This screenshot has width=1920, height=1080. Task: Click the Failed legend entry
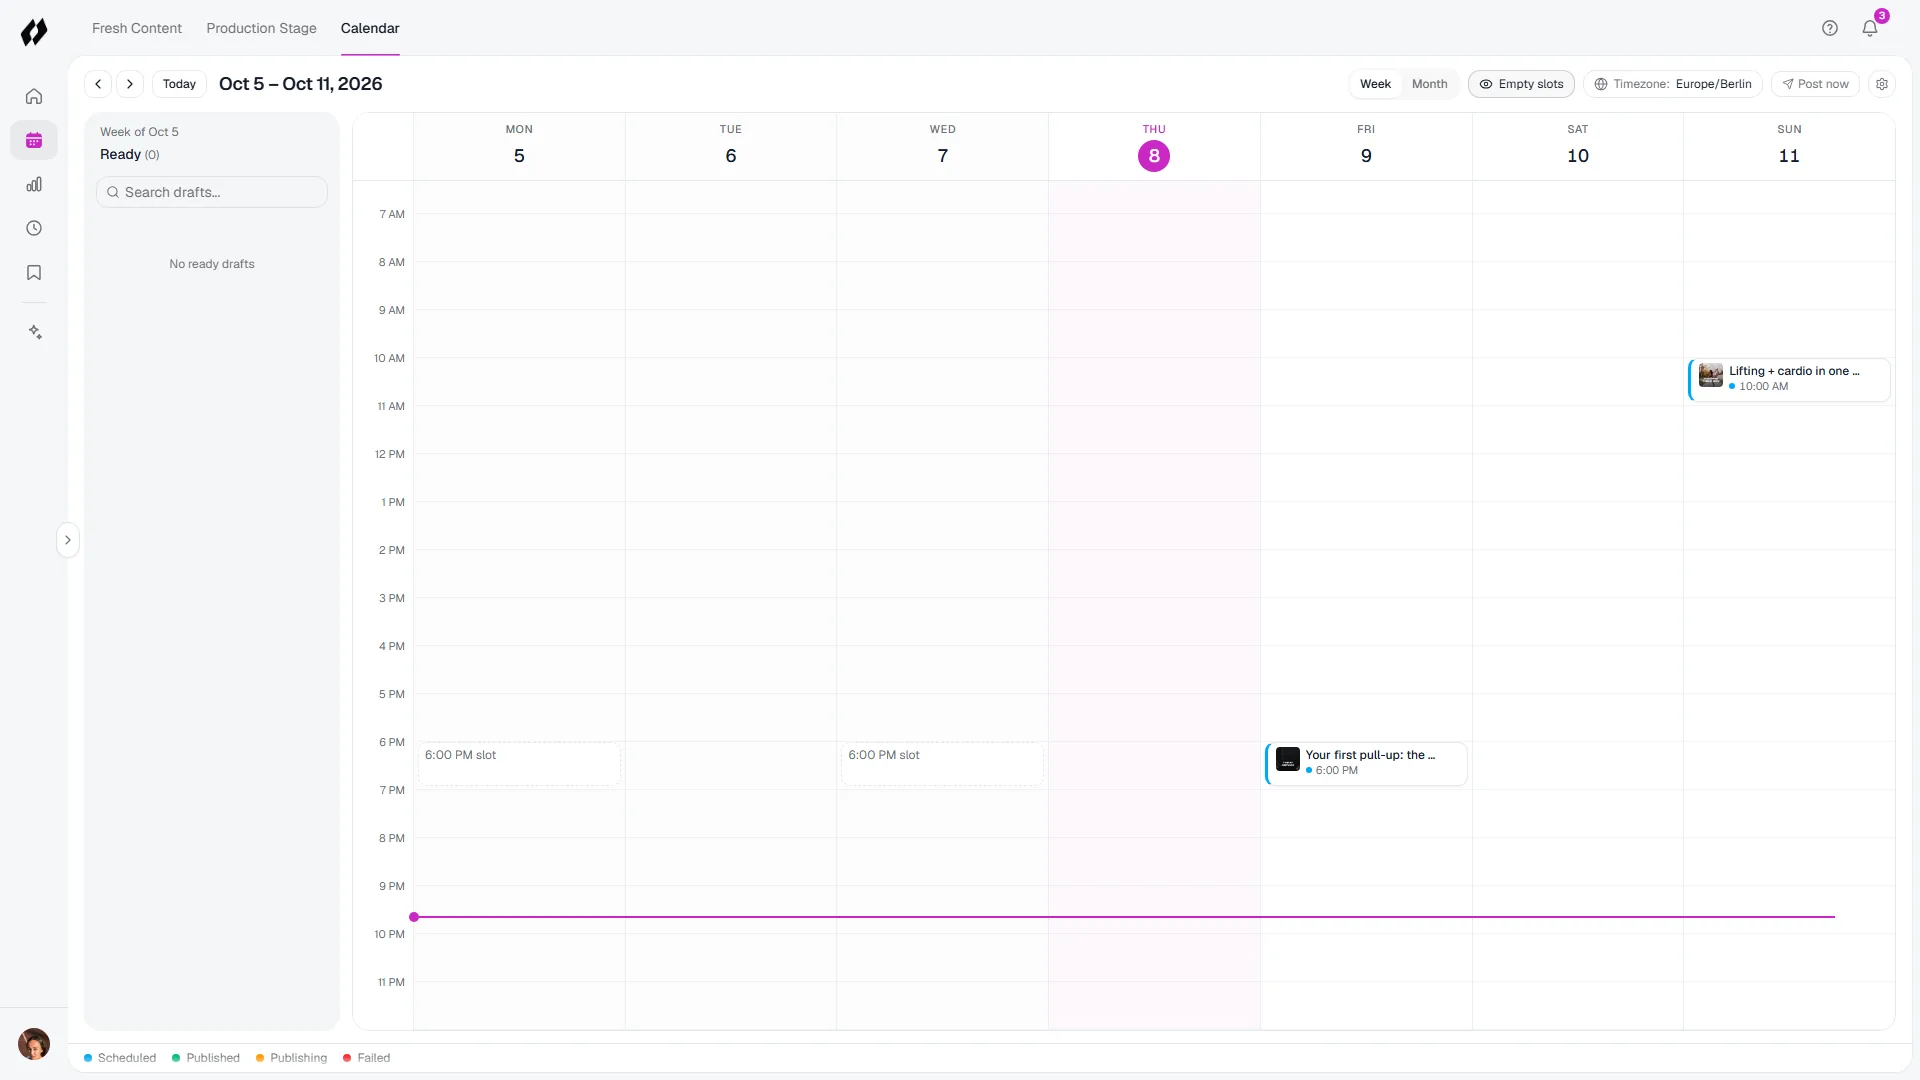367,1058
